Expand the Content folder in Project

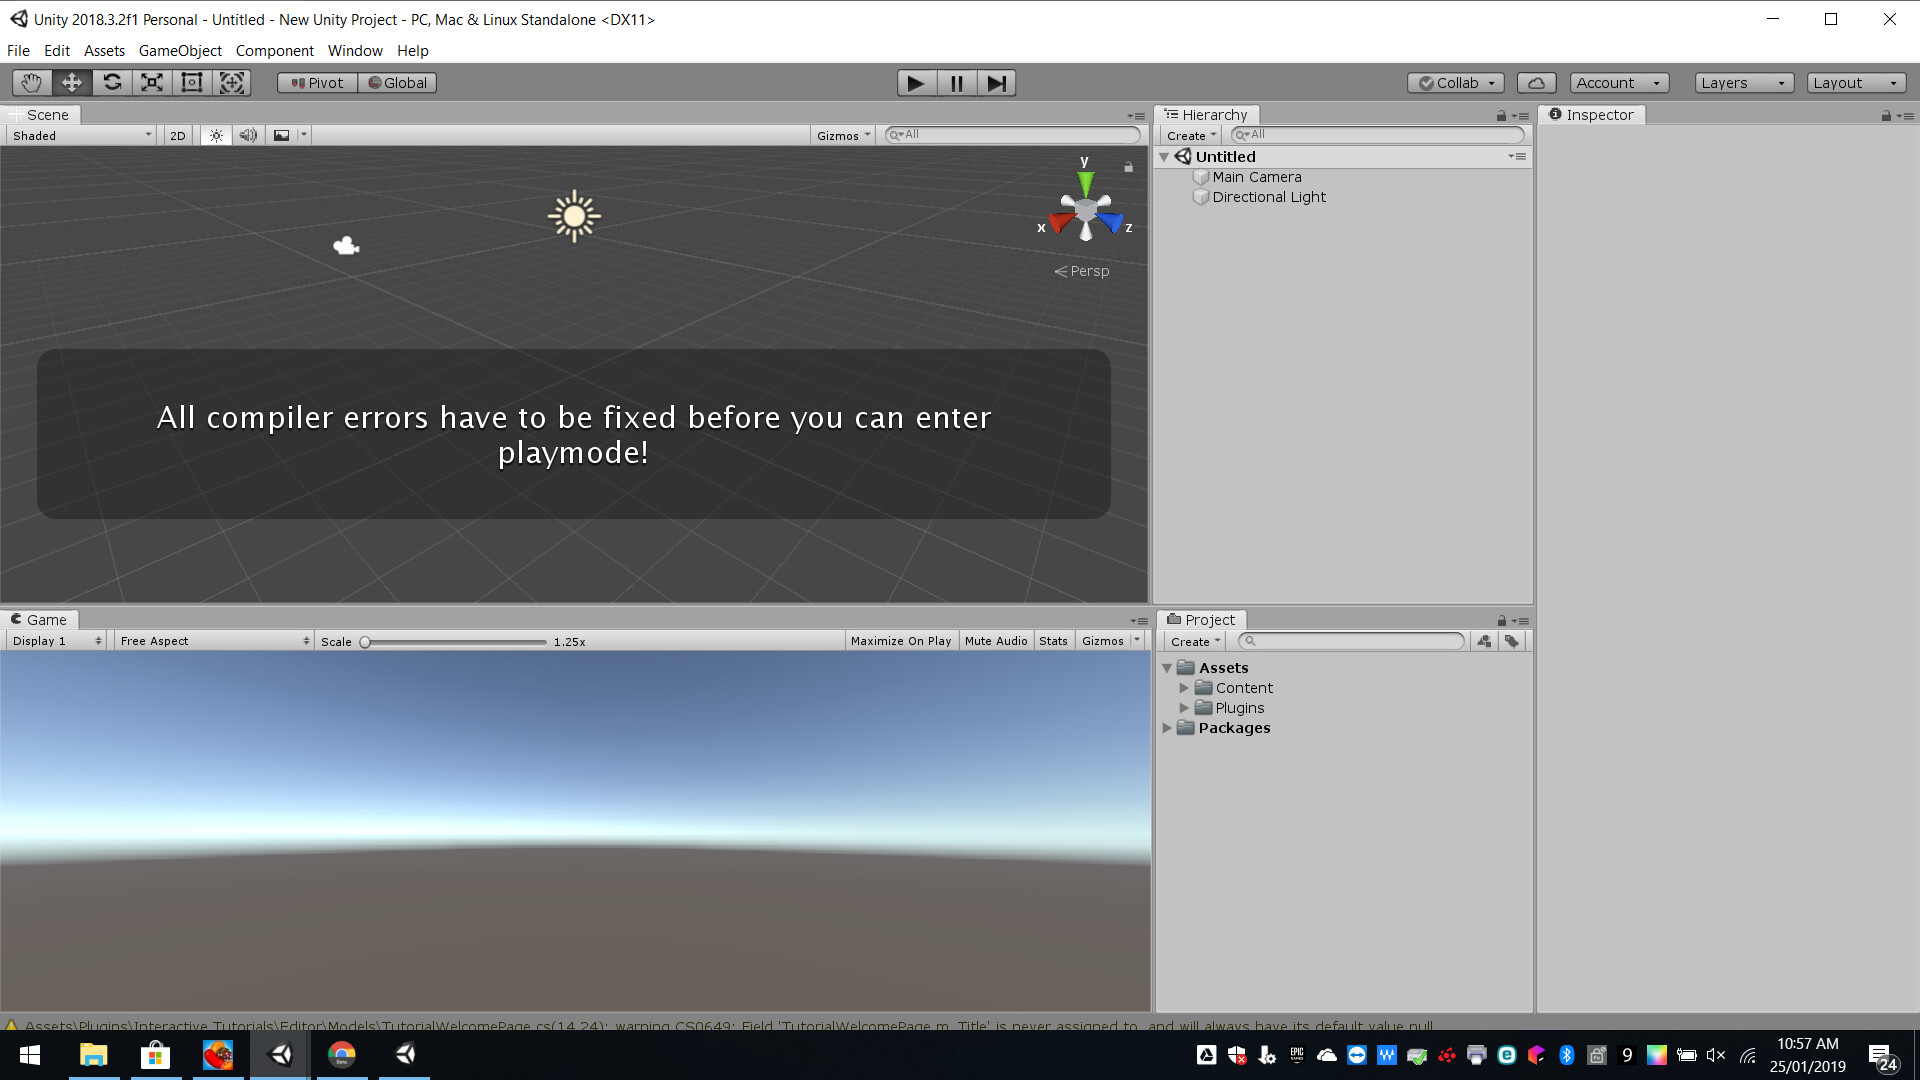tap(1185, 688)
